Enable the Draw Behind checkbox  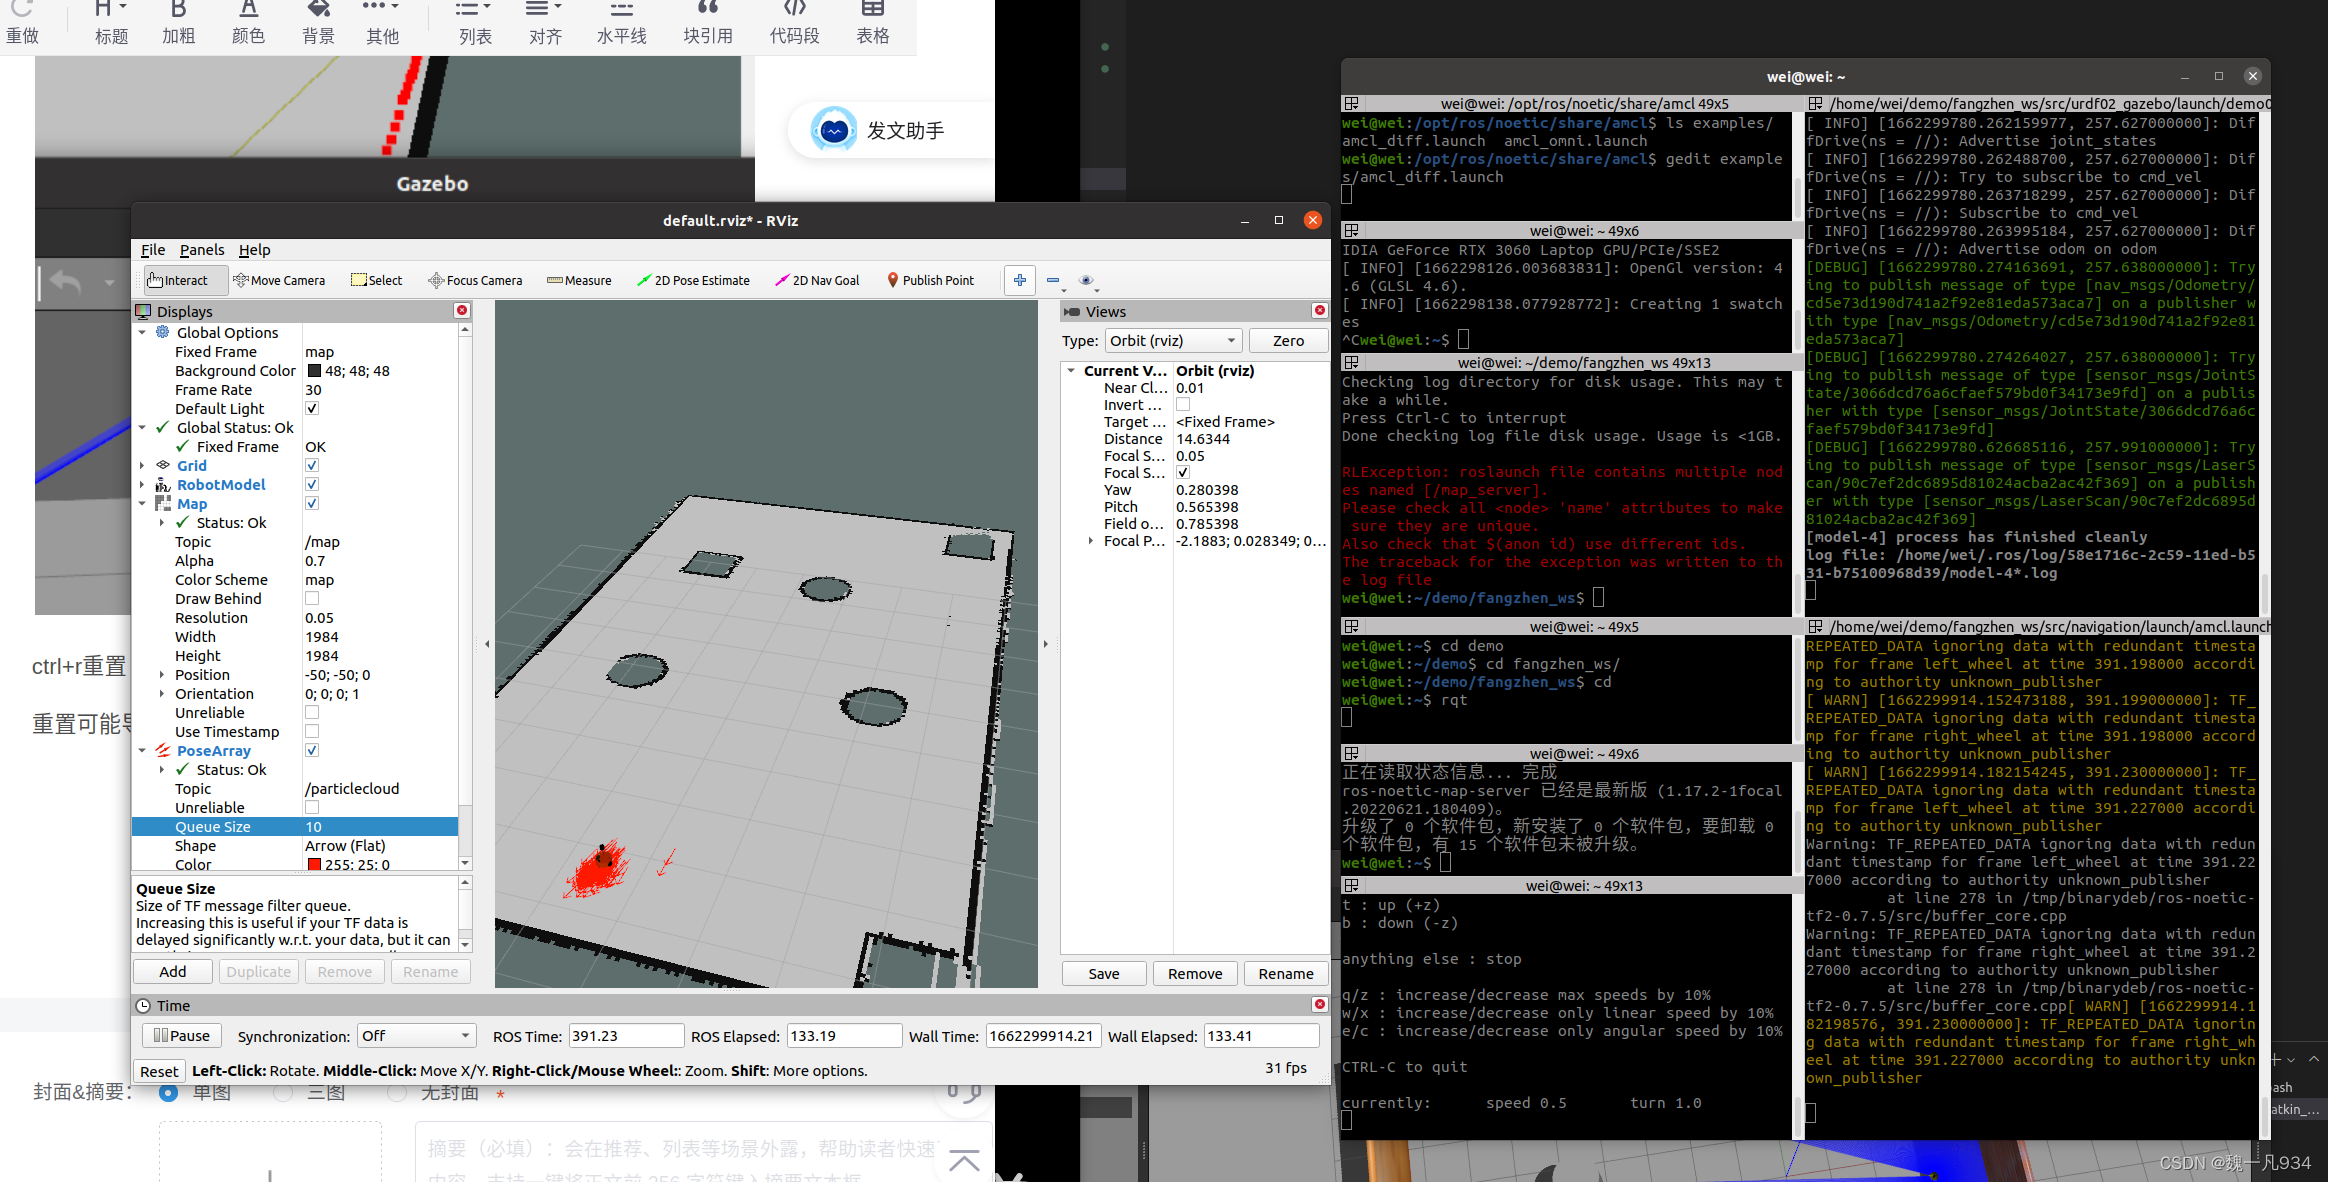(x=312, y=599)
